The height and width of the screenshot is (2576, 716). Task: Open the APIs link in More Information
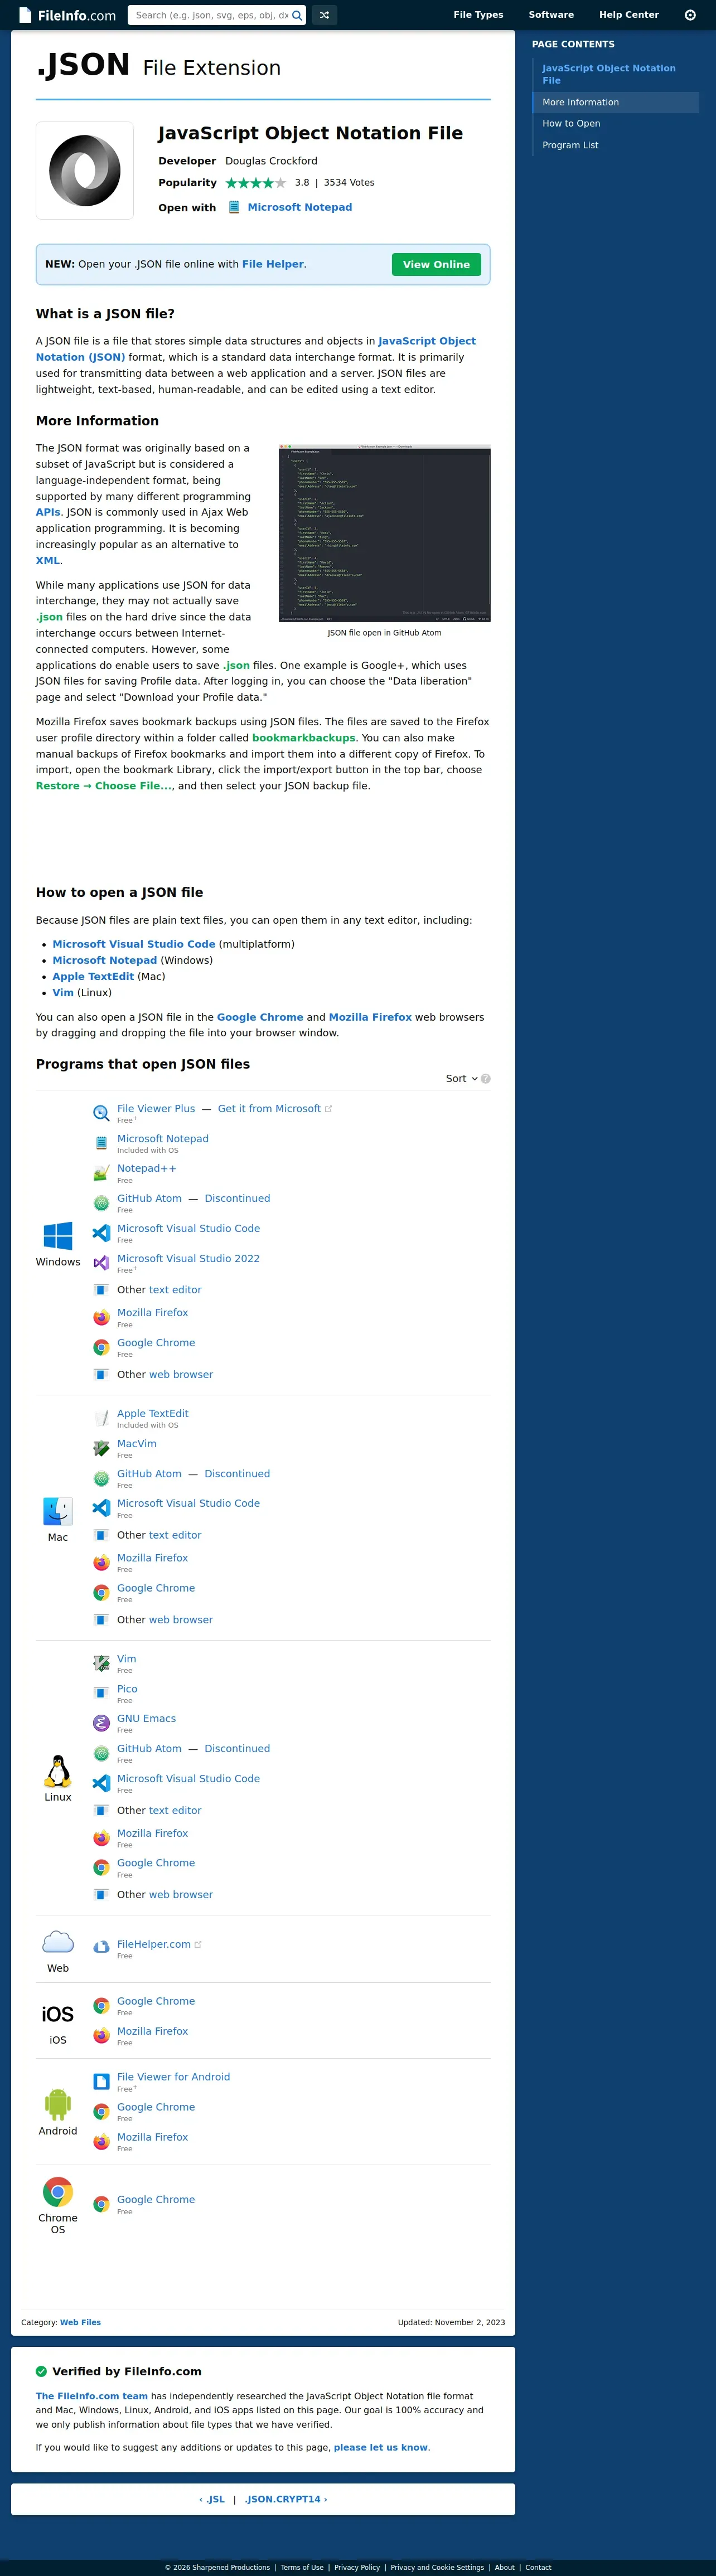pos(48,512)
